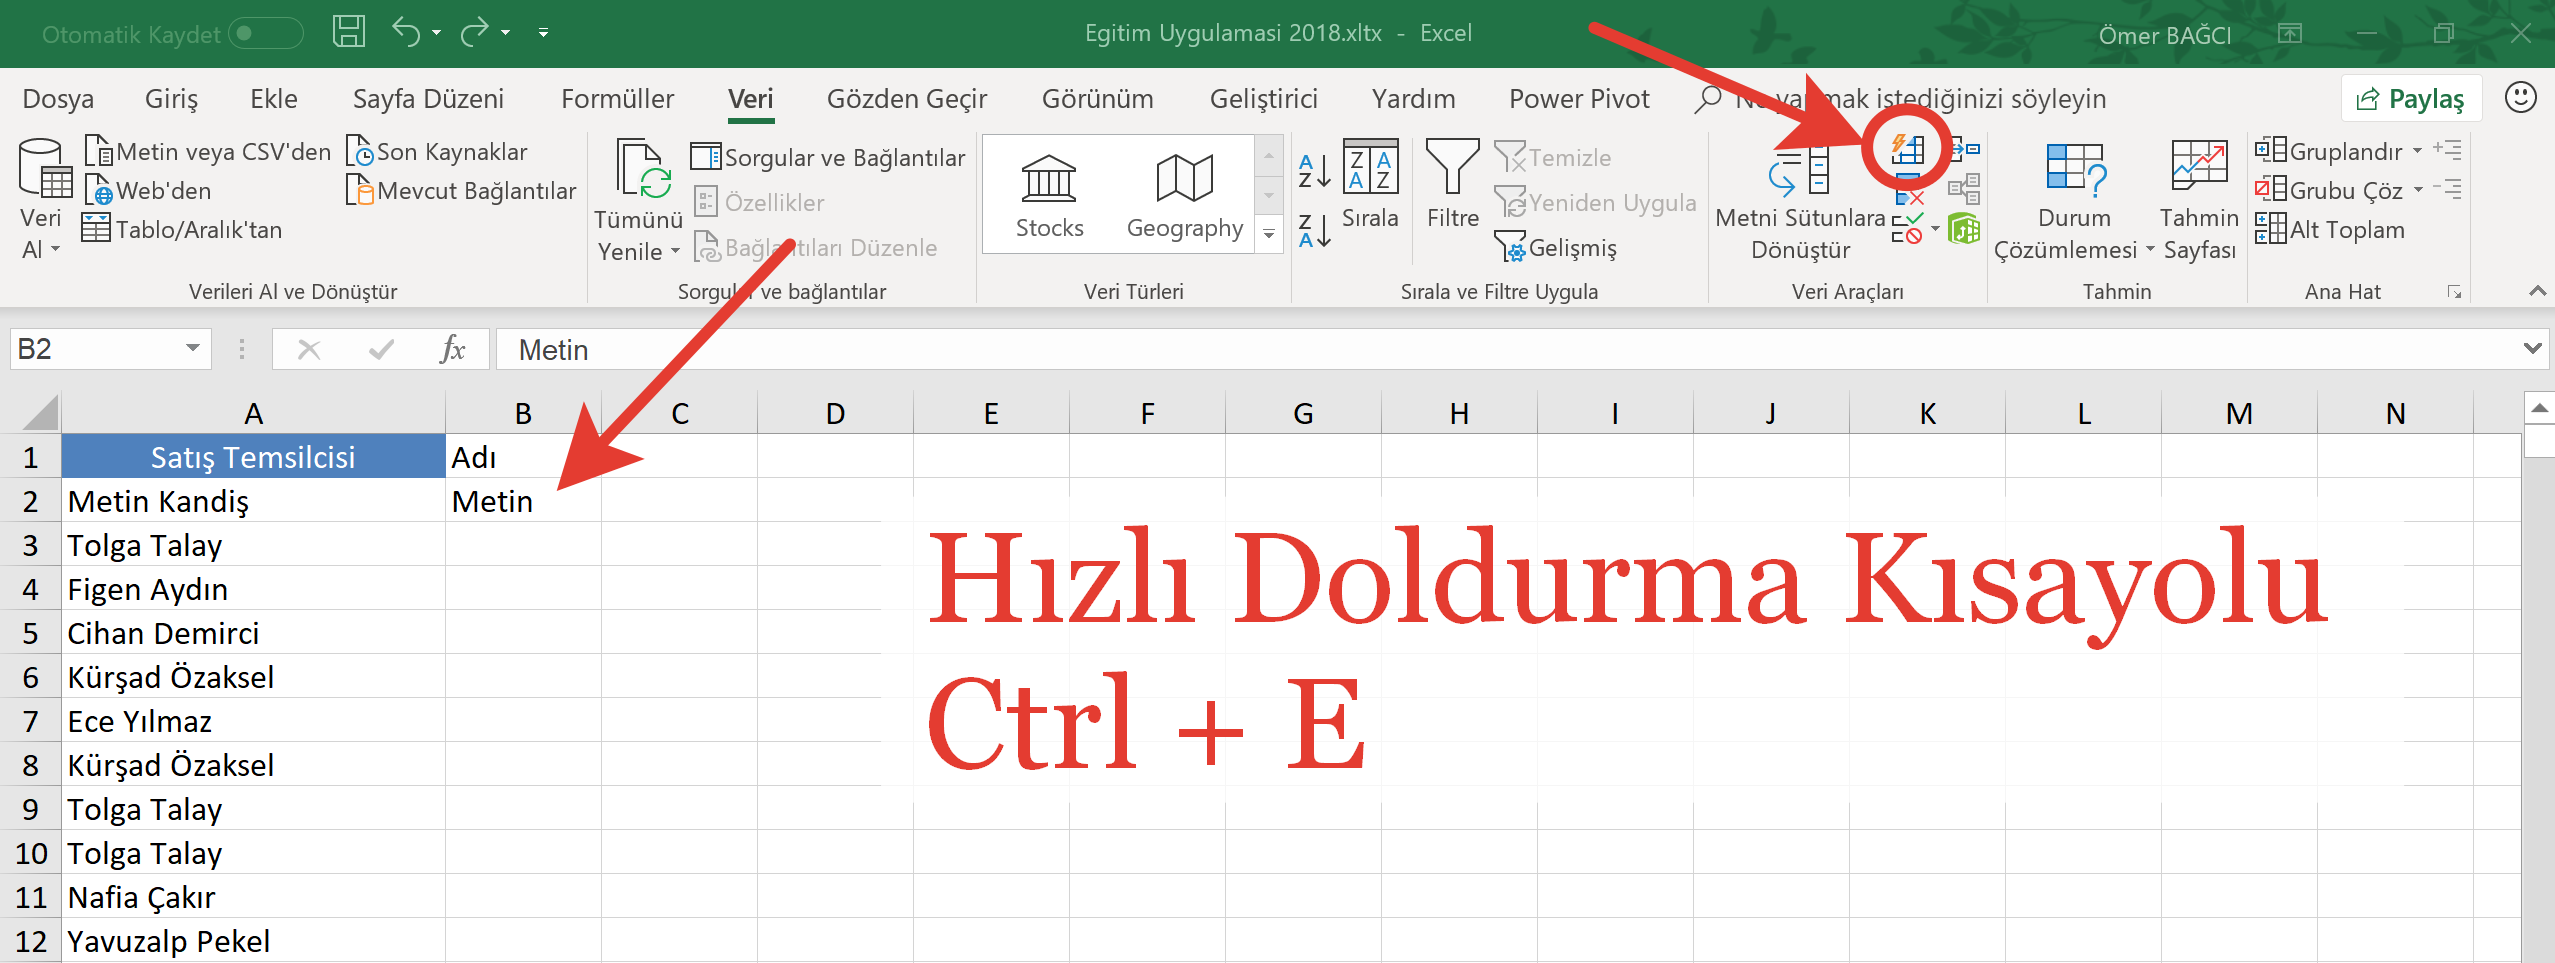2555x963 pixels.
Task: Select the Hızlı Doldurma (Flash Fill) icon
Action: 1908,150
